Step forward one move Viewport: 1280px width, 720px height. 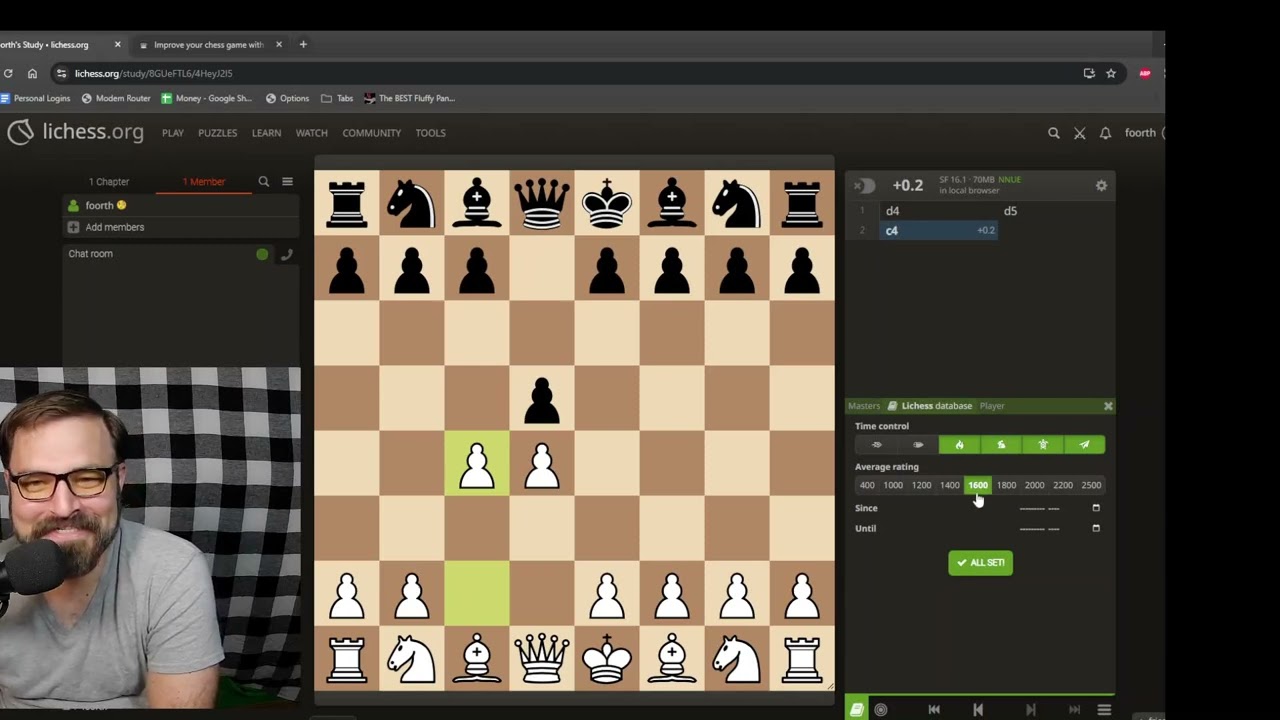coord(1030,710)
